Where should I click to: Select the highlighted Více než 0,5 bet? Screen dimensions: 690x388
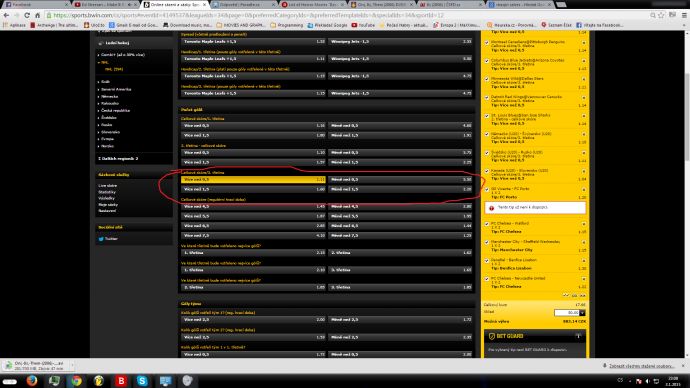click(x=253, y=179)
